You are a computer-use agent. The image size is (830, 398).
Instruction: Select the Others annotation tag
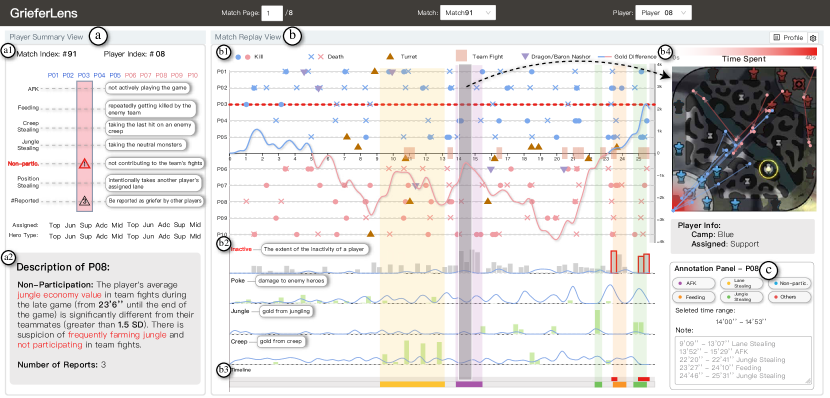[x=790, y=297]
